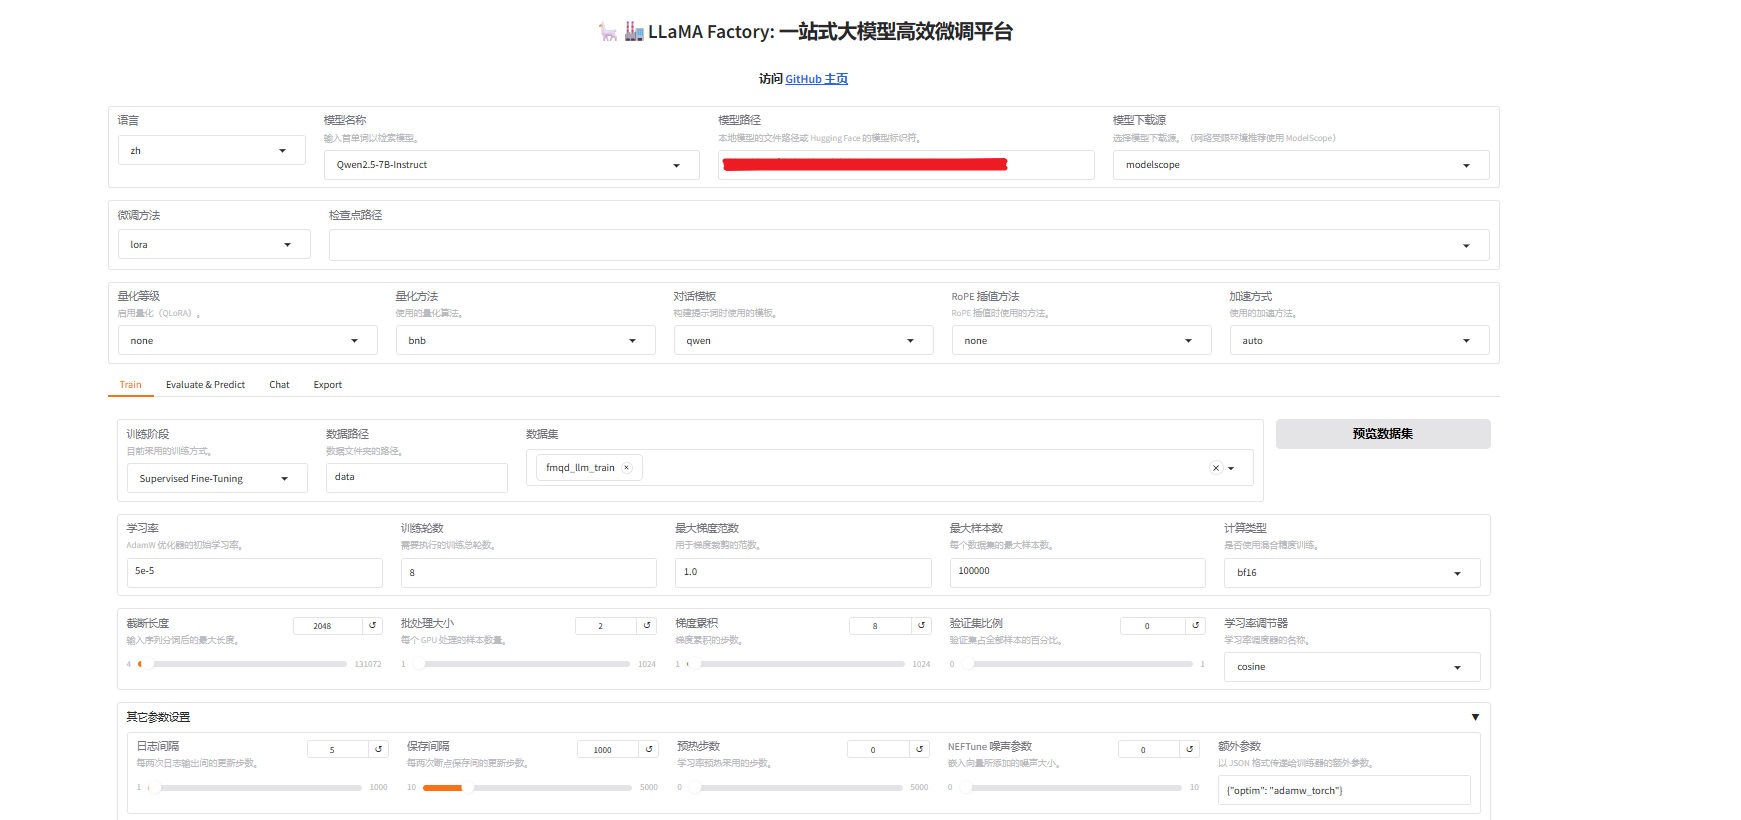Adjust the 保存间隔 slider
Screen dimensions: 1741x820
click(527, 788)
